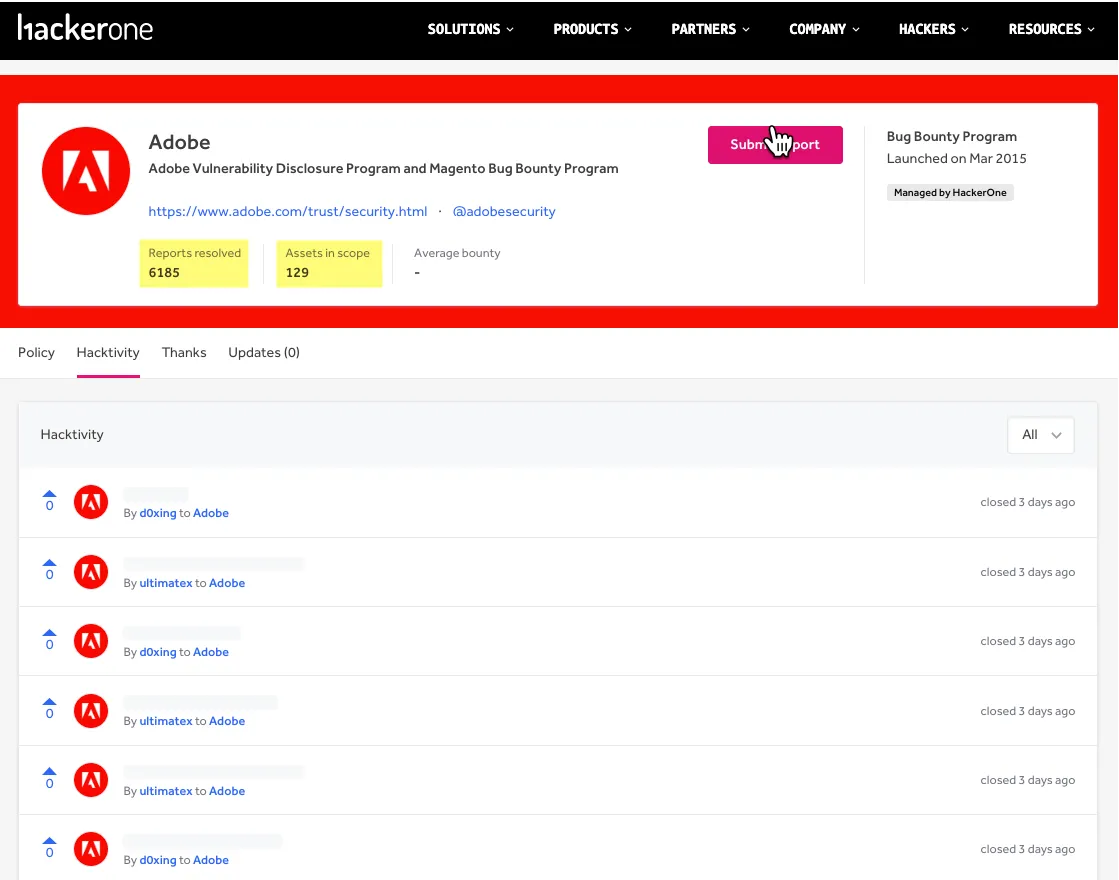This screenshot has width=1119, height=880.
Task: Open the Updates (0) tab
Action: coord(264,353)
